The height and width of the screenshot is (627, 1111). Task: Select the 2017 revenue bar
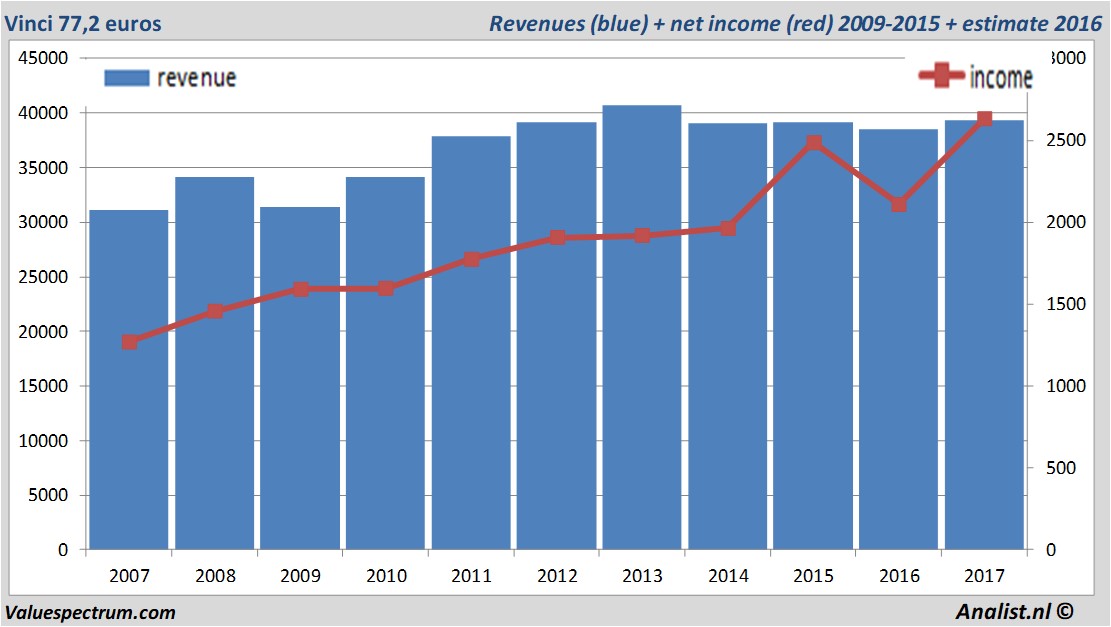[984, 335]
